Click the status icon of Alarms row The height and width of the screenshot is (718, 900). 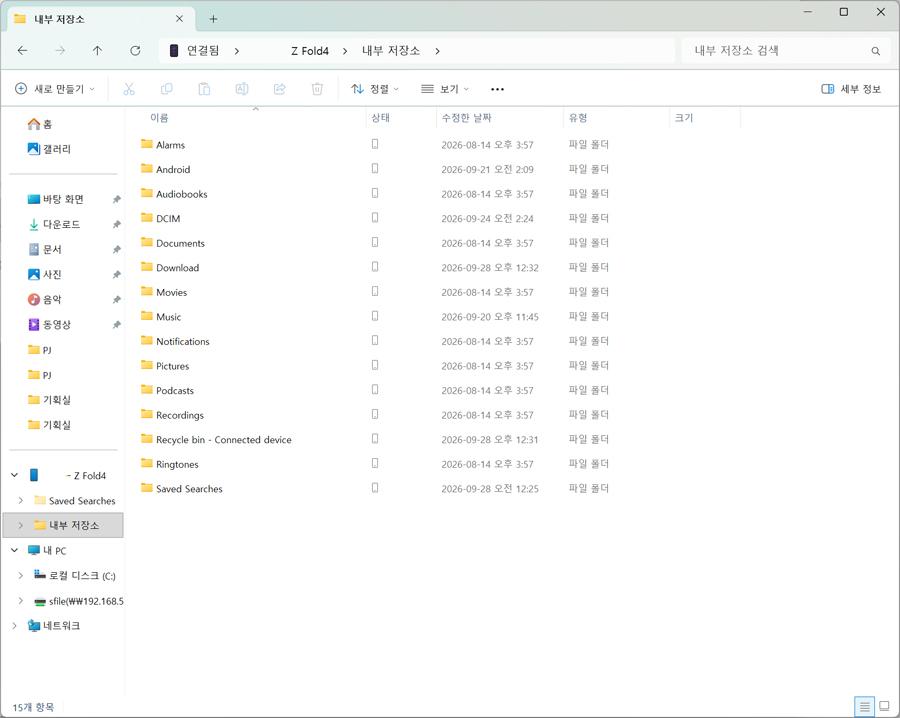(375, 144)
